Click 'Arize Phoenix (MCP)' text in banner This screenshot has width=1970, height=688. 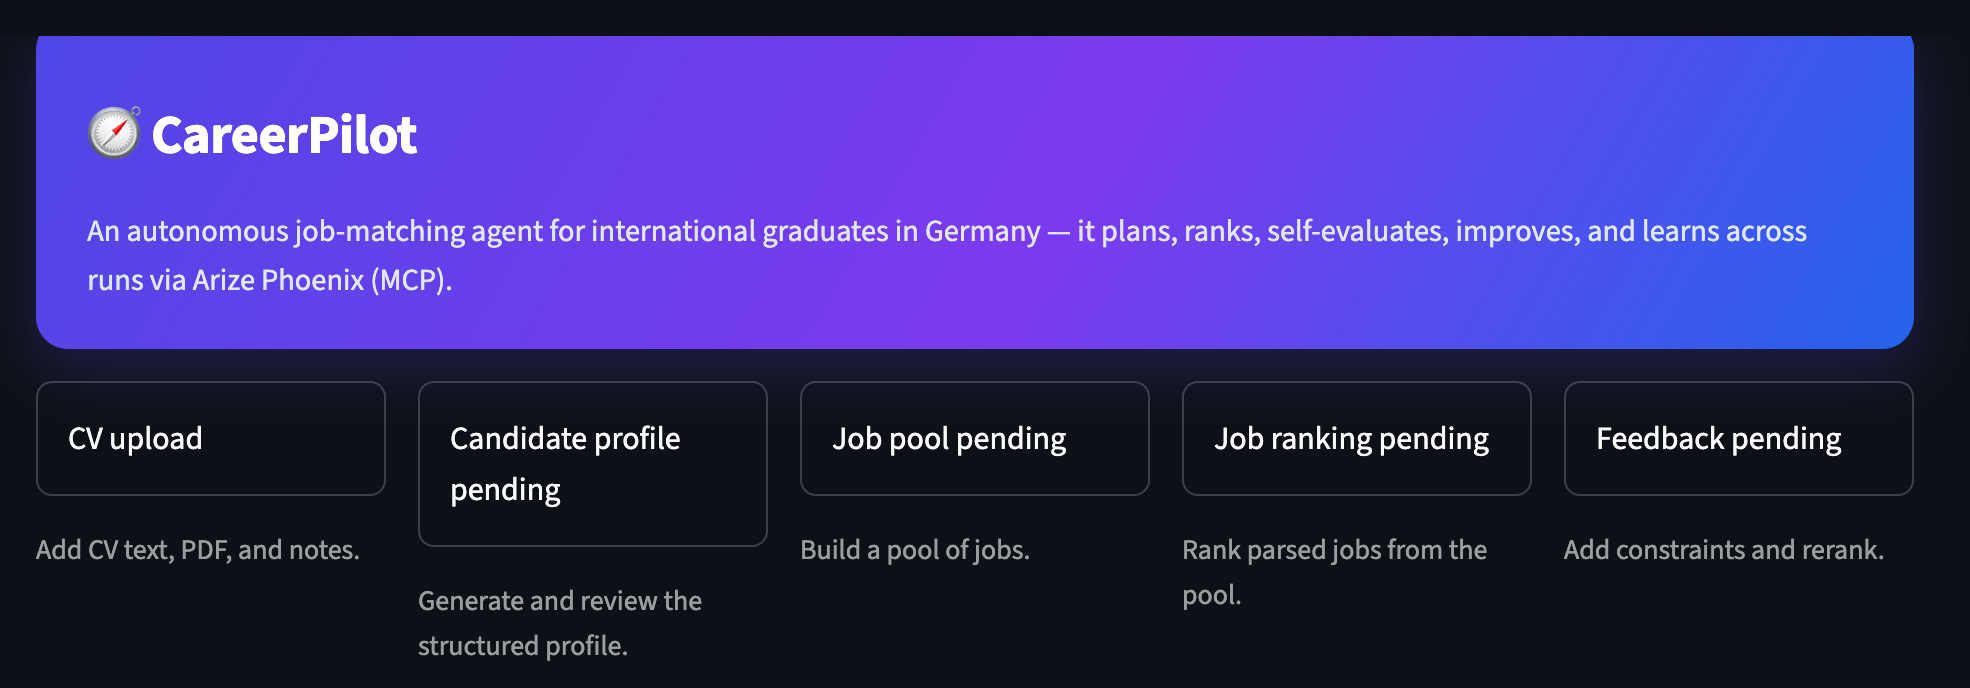[322, 280]
